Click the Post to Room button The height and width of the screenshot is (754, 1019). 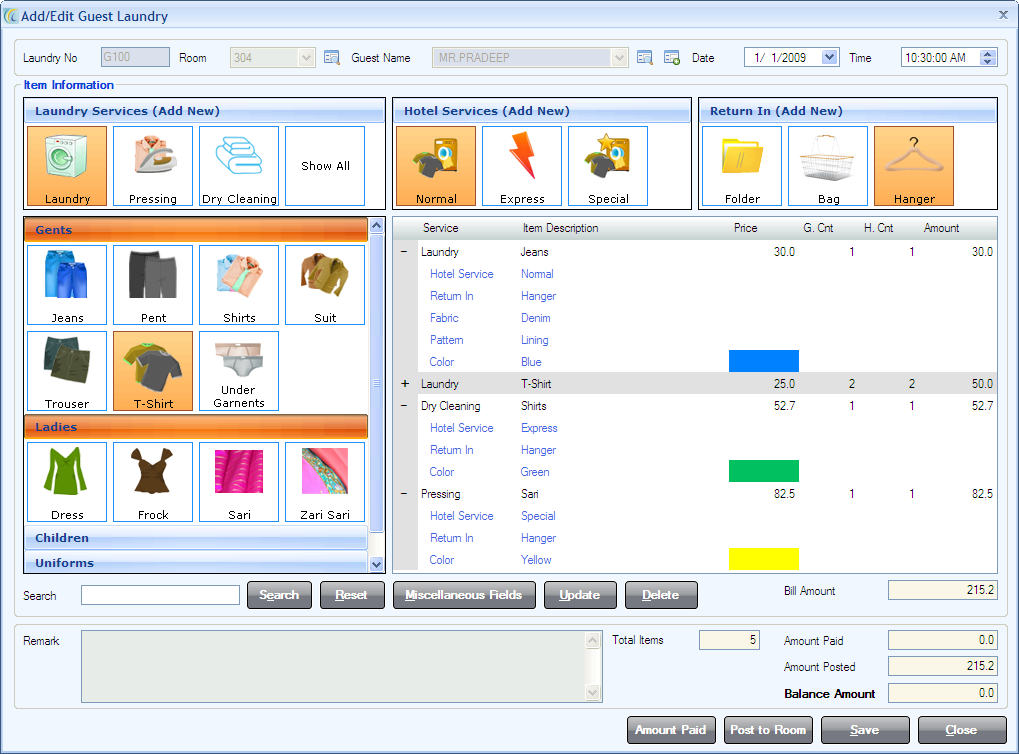[x=767, y=730]
